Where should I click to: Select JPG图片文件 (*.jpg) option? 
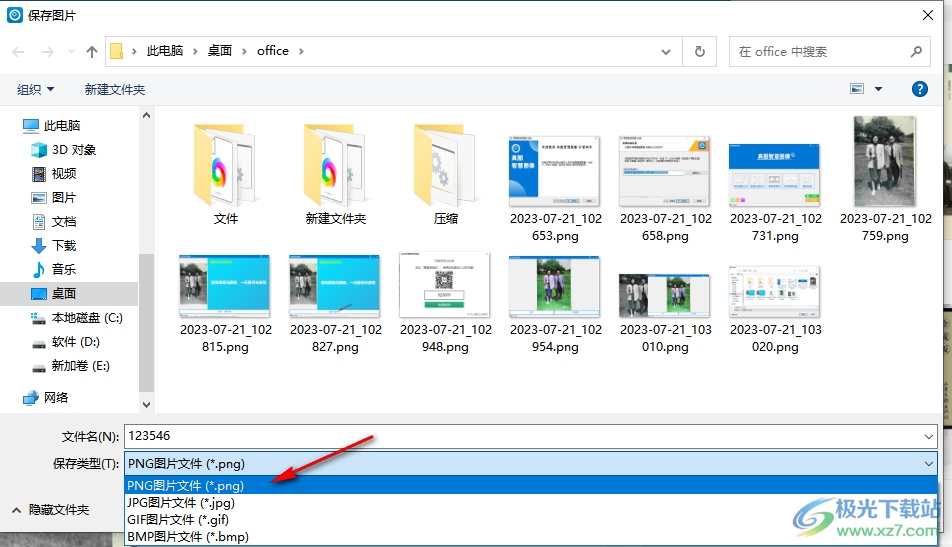point(180,503)
